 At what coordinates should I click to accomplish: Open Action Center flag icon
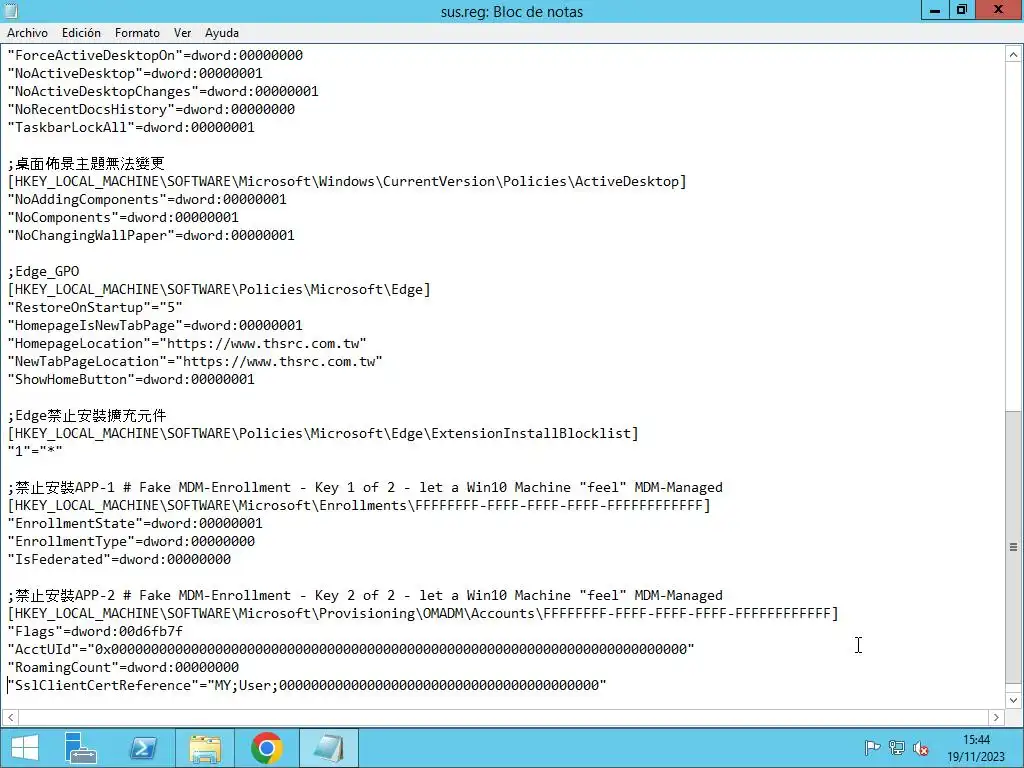pos(872,748)
